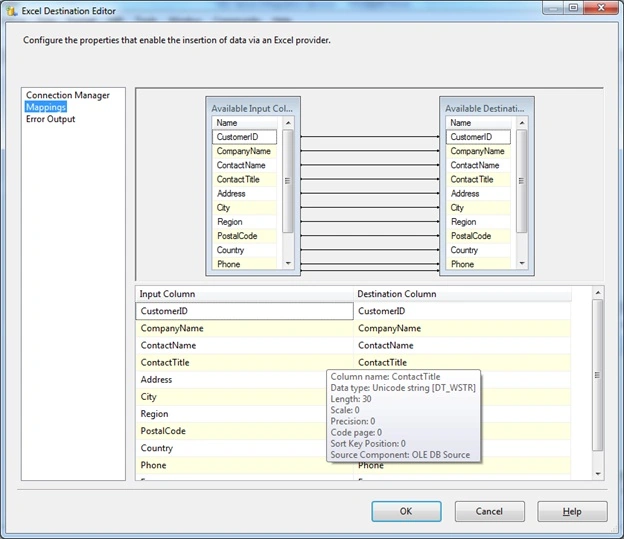Select Address in Available Destination Columns
Viewport: 624px width, 539px height.
478,193
